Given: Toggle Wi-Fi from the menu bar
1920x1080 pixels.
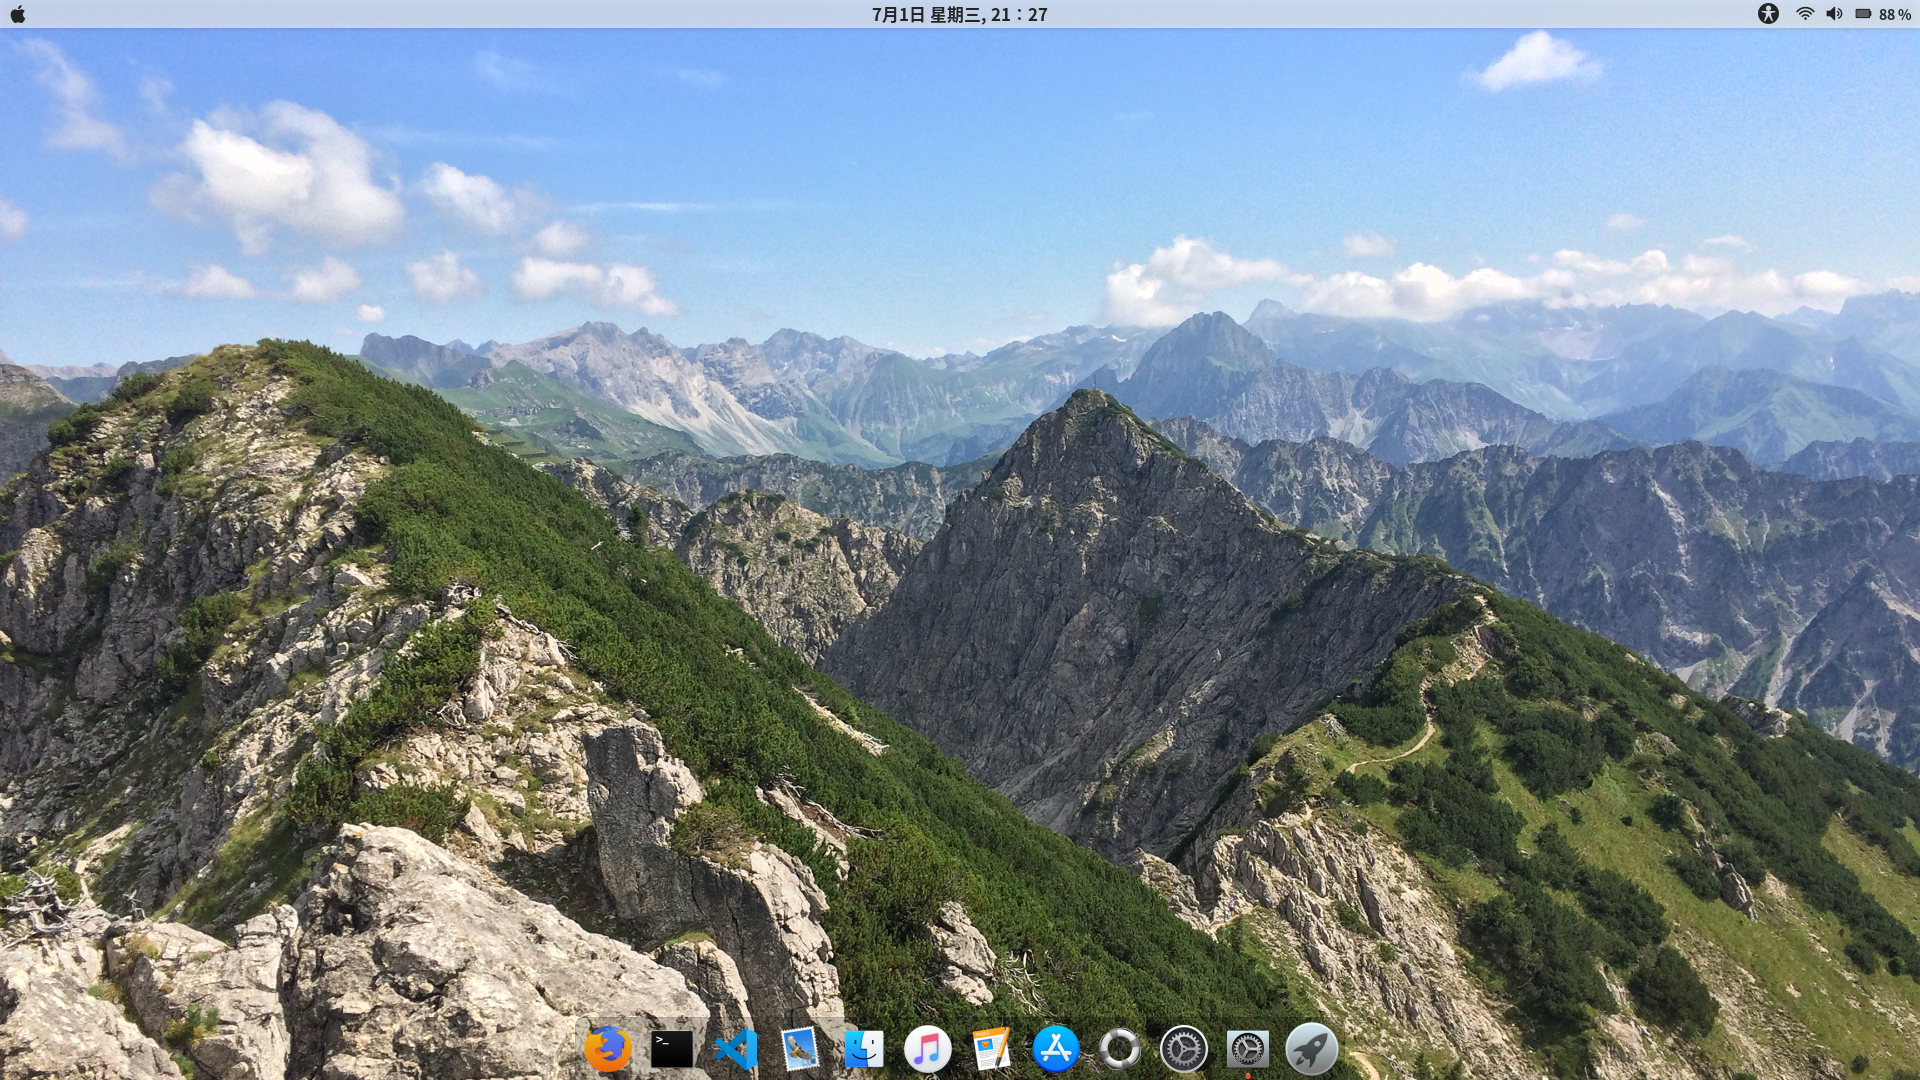Looking at the screenshot, I should [x=1805, y=14].
